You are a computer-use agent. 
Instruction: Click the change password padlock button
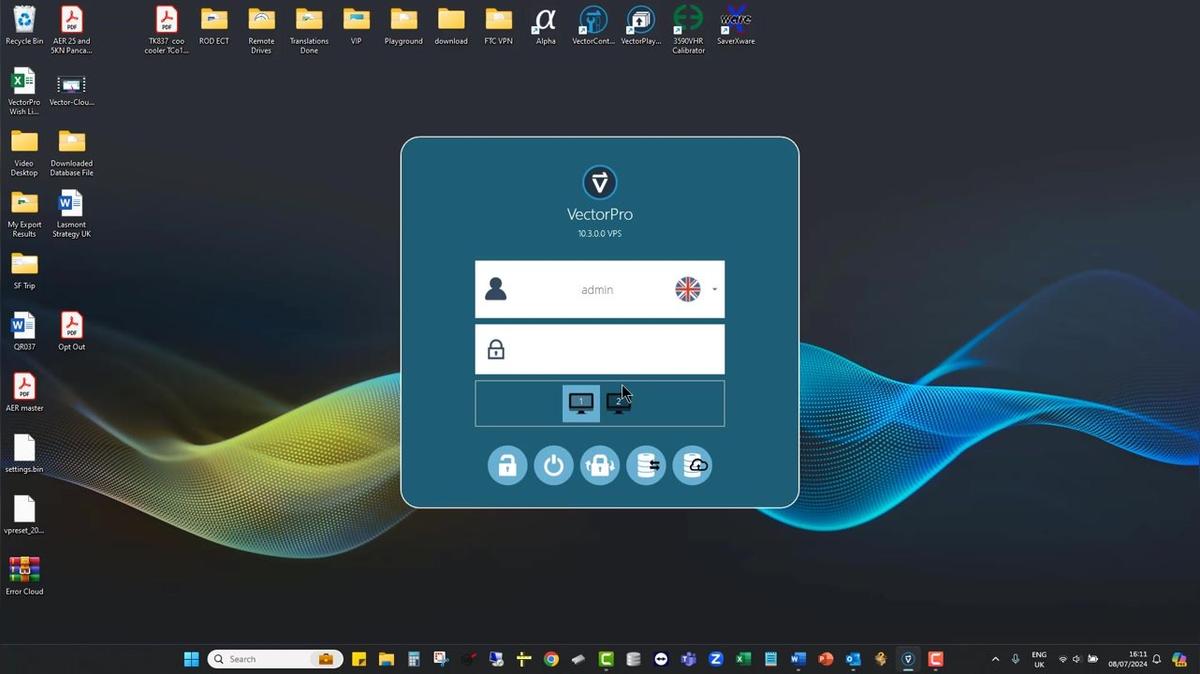pos(599,465)
